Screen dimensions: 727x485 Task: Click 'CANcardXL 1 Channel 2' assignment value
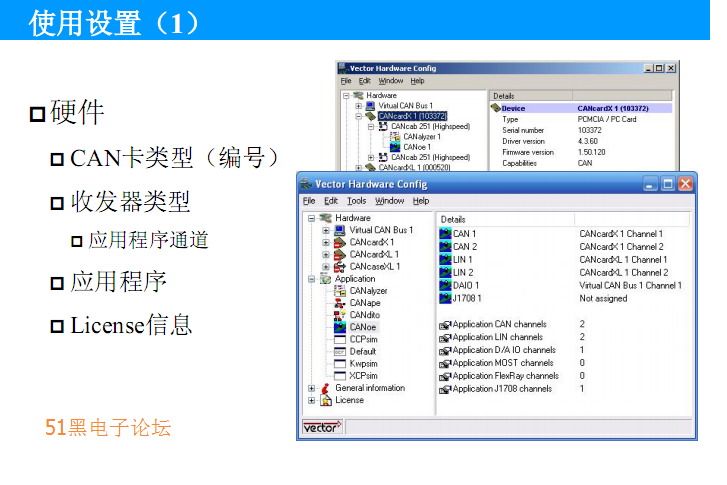[624, 273]
